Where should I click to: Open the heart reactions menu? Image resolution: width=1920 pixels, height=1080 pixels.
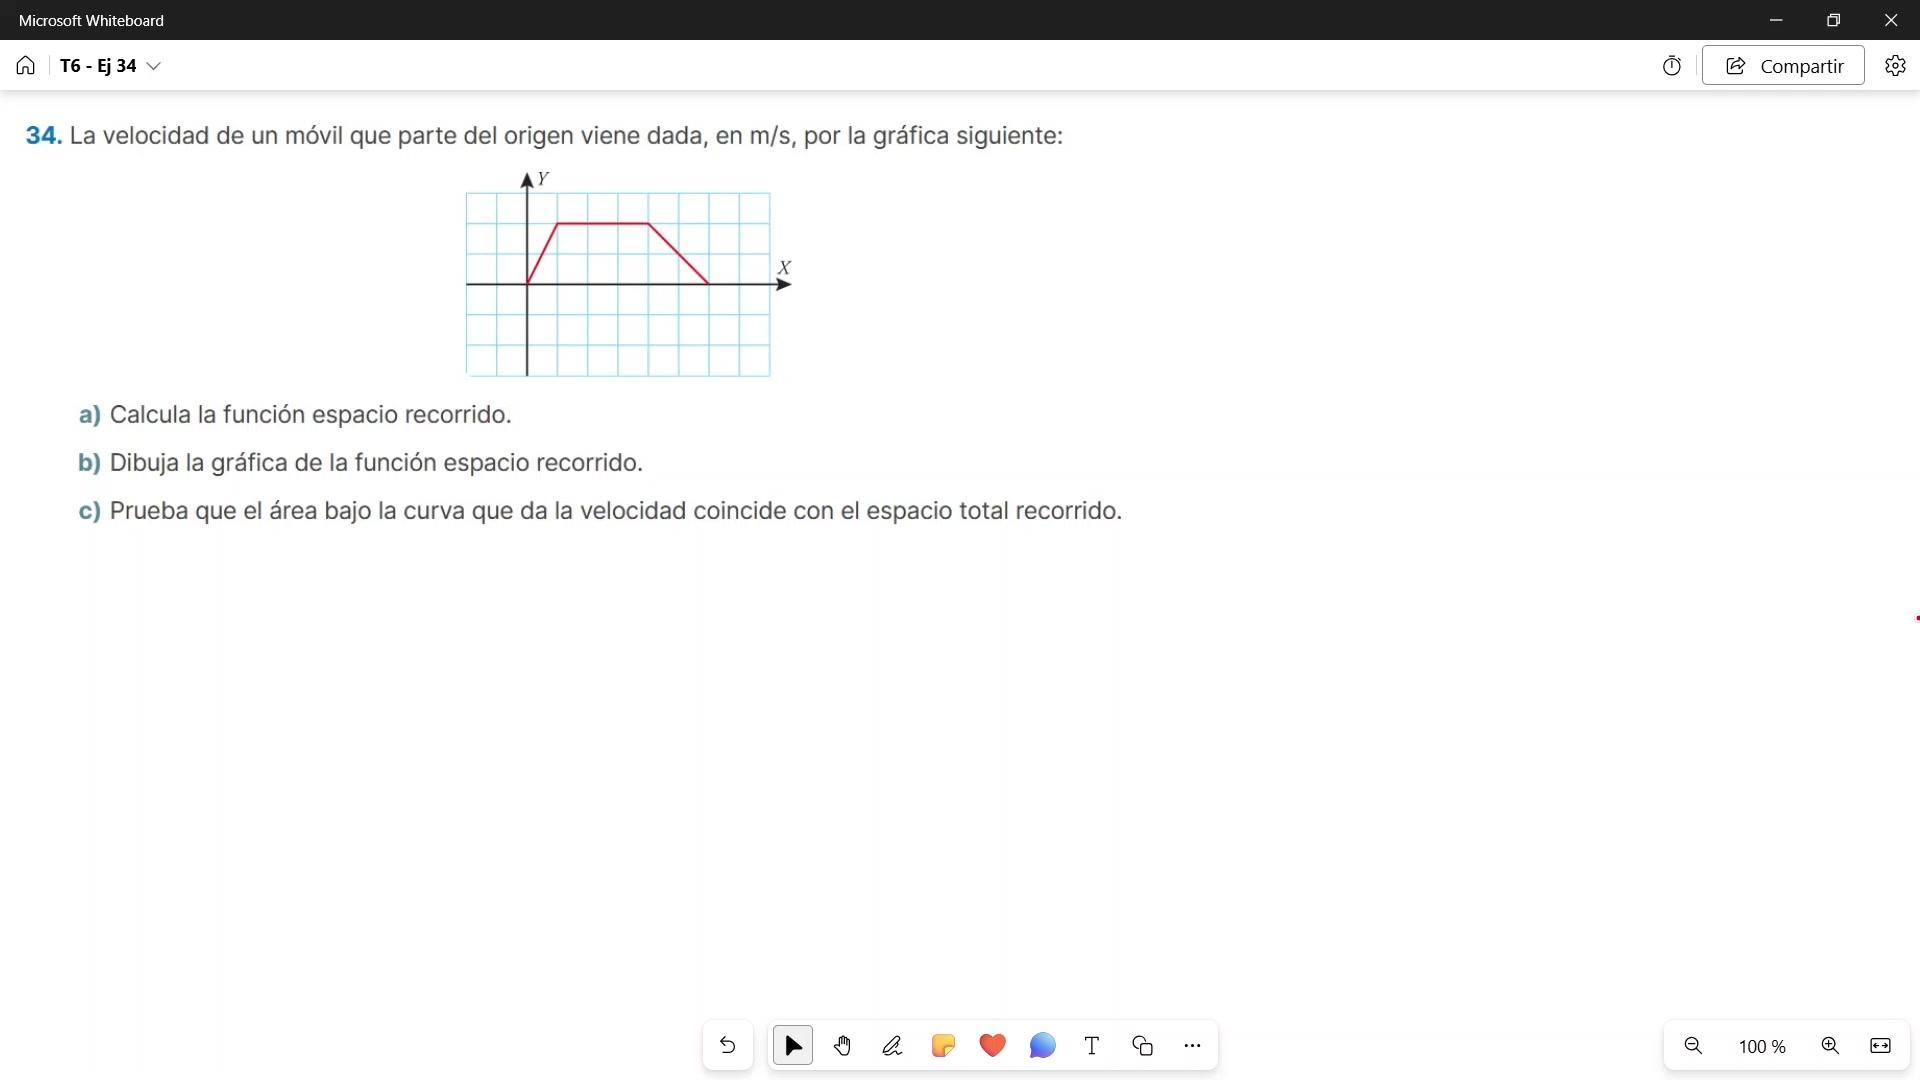(x=992, y=1046)
